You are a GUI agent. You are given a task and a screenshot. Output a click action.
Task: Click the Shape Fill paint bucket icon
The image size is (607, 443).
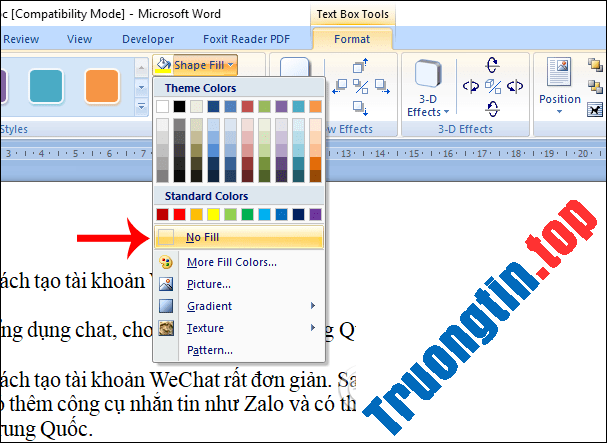[x=163, y=65]
